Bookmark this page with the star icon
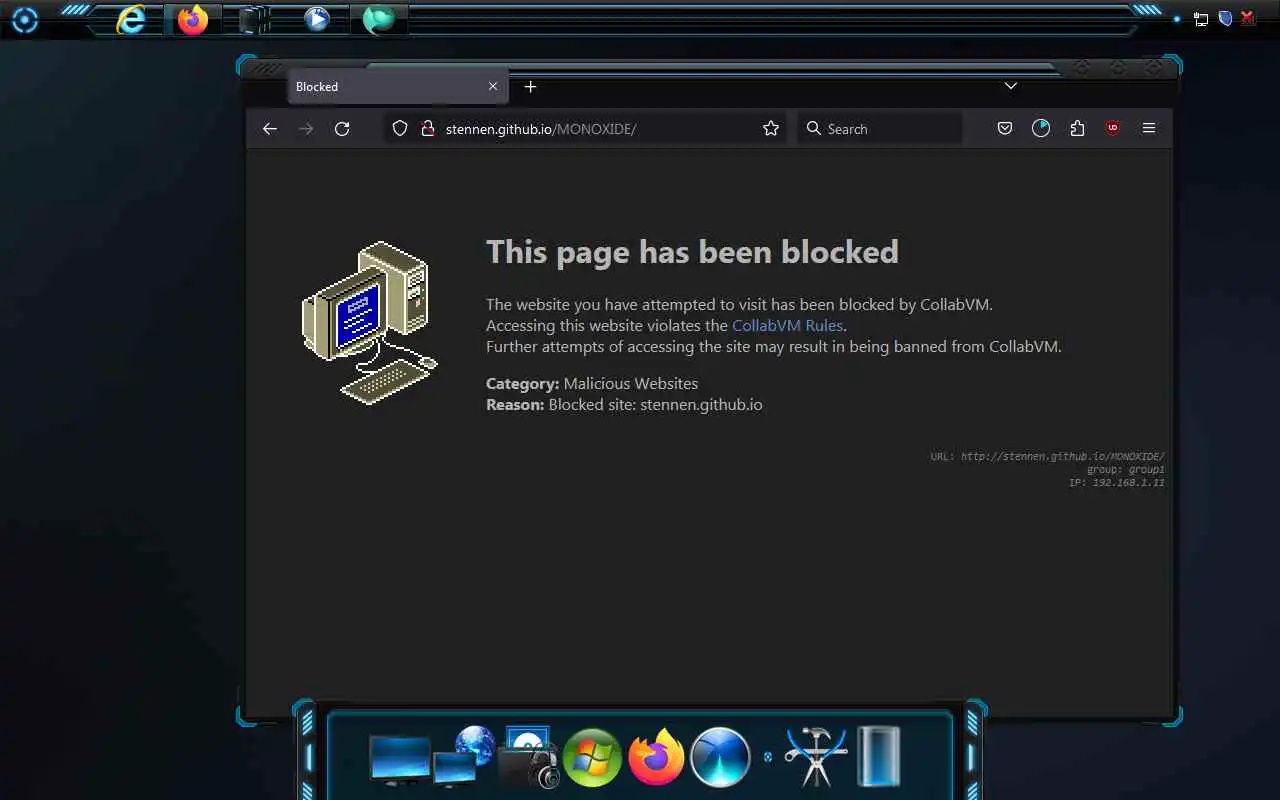Viewport: 1280px width, 800px height. [771, 129]
